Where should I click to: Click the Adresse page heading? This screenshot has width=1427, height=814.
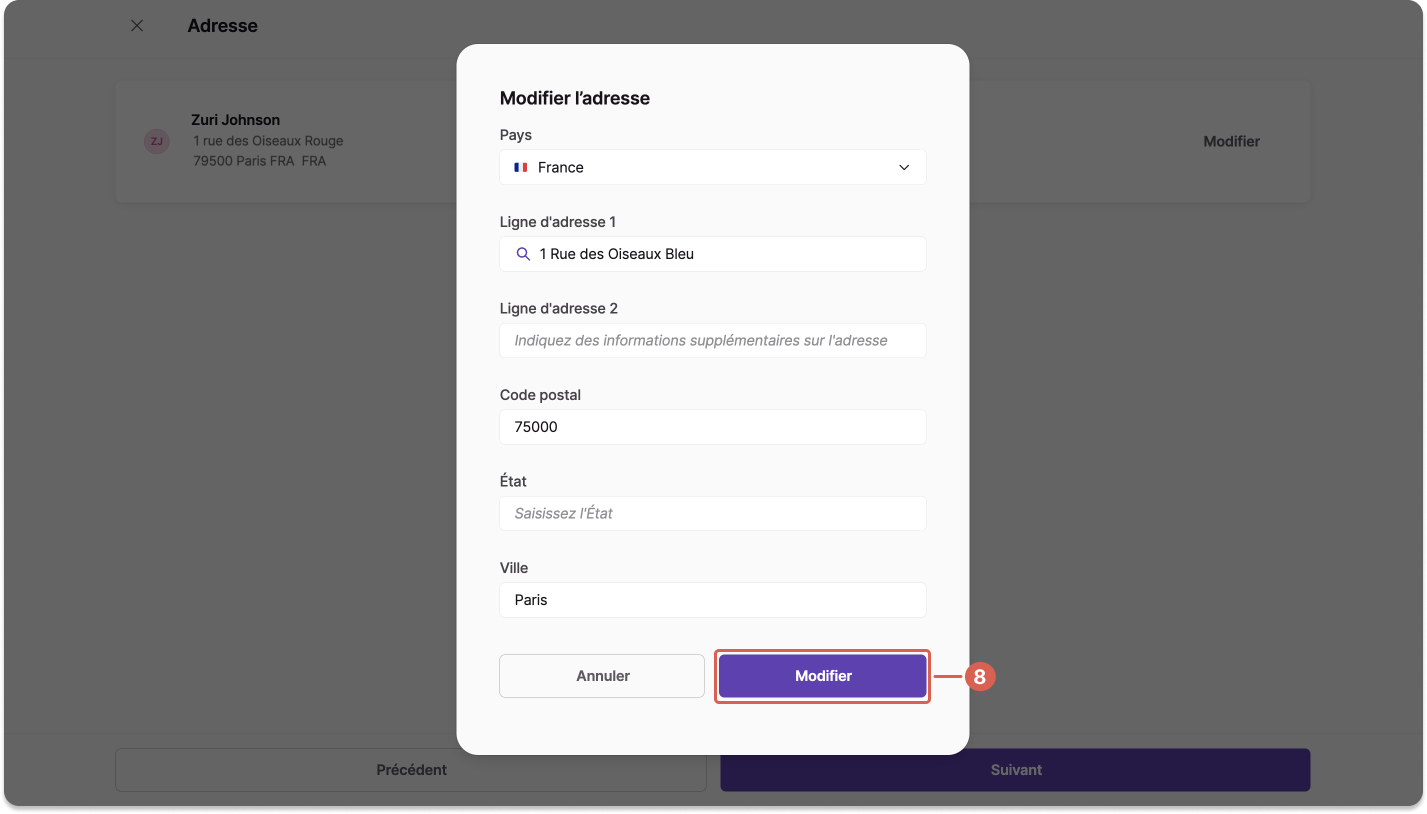click(x=223, y=26)
